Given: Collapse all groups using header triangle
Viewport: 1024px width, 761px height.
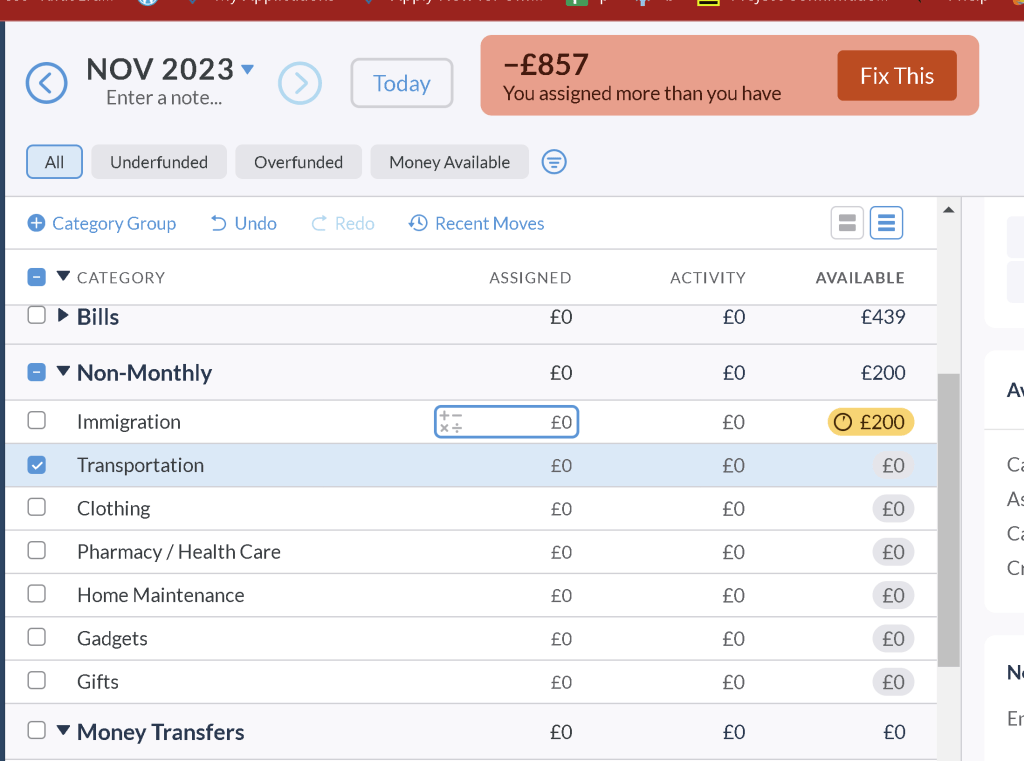Looking at the screenshot, I should point(63,276).
